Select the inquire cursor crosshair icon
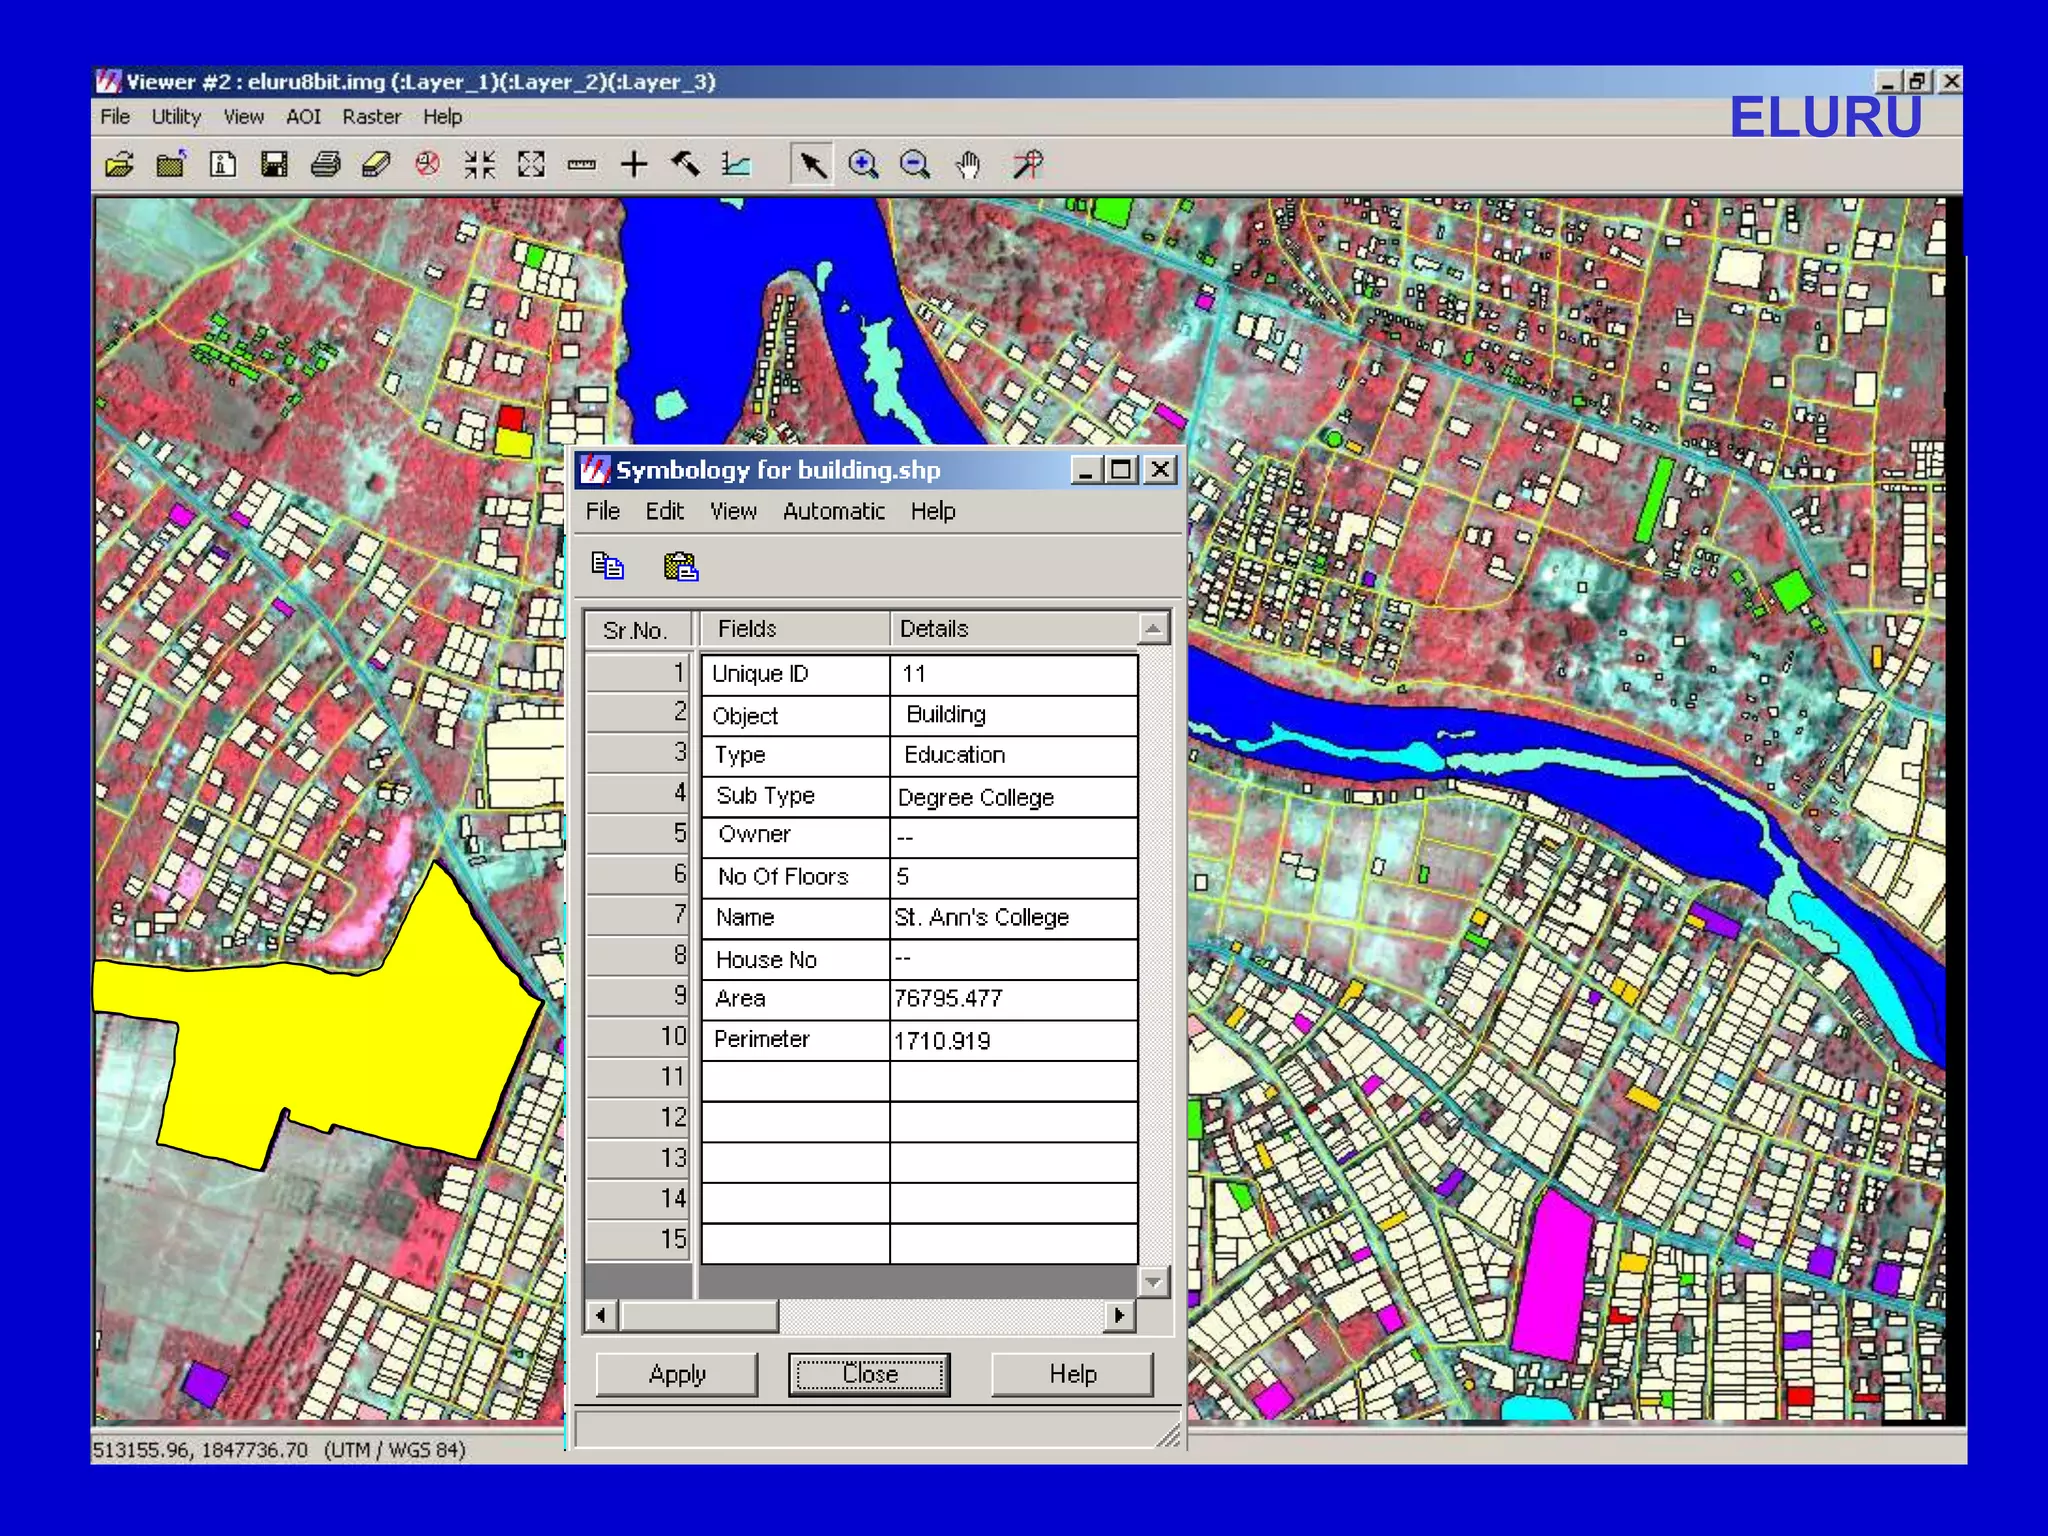2048x1536 pixels. (x=633, y=164)
